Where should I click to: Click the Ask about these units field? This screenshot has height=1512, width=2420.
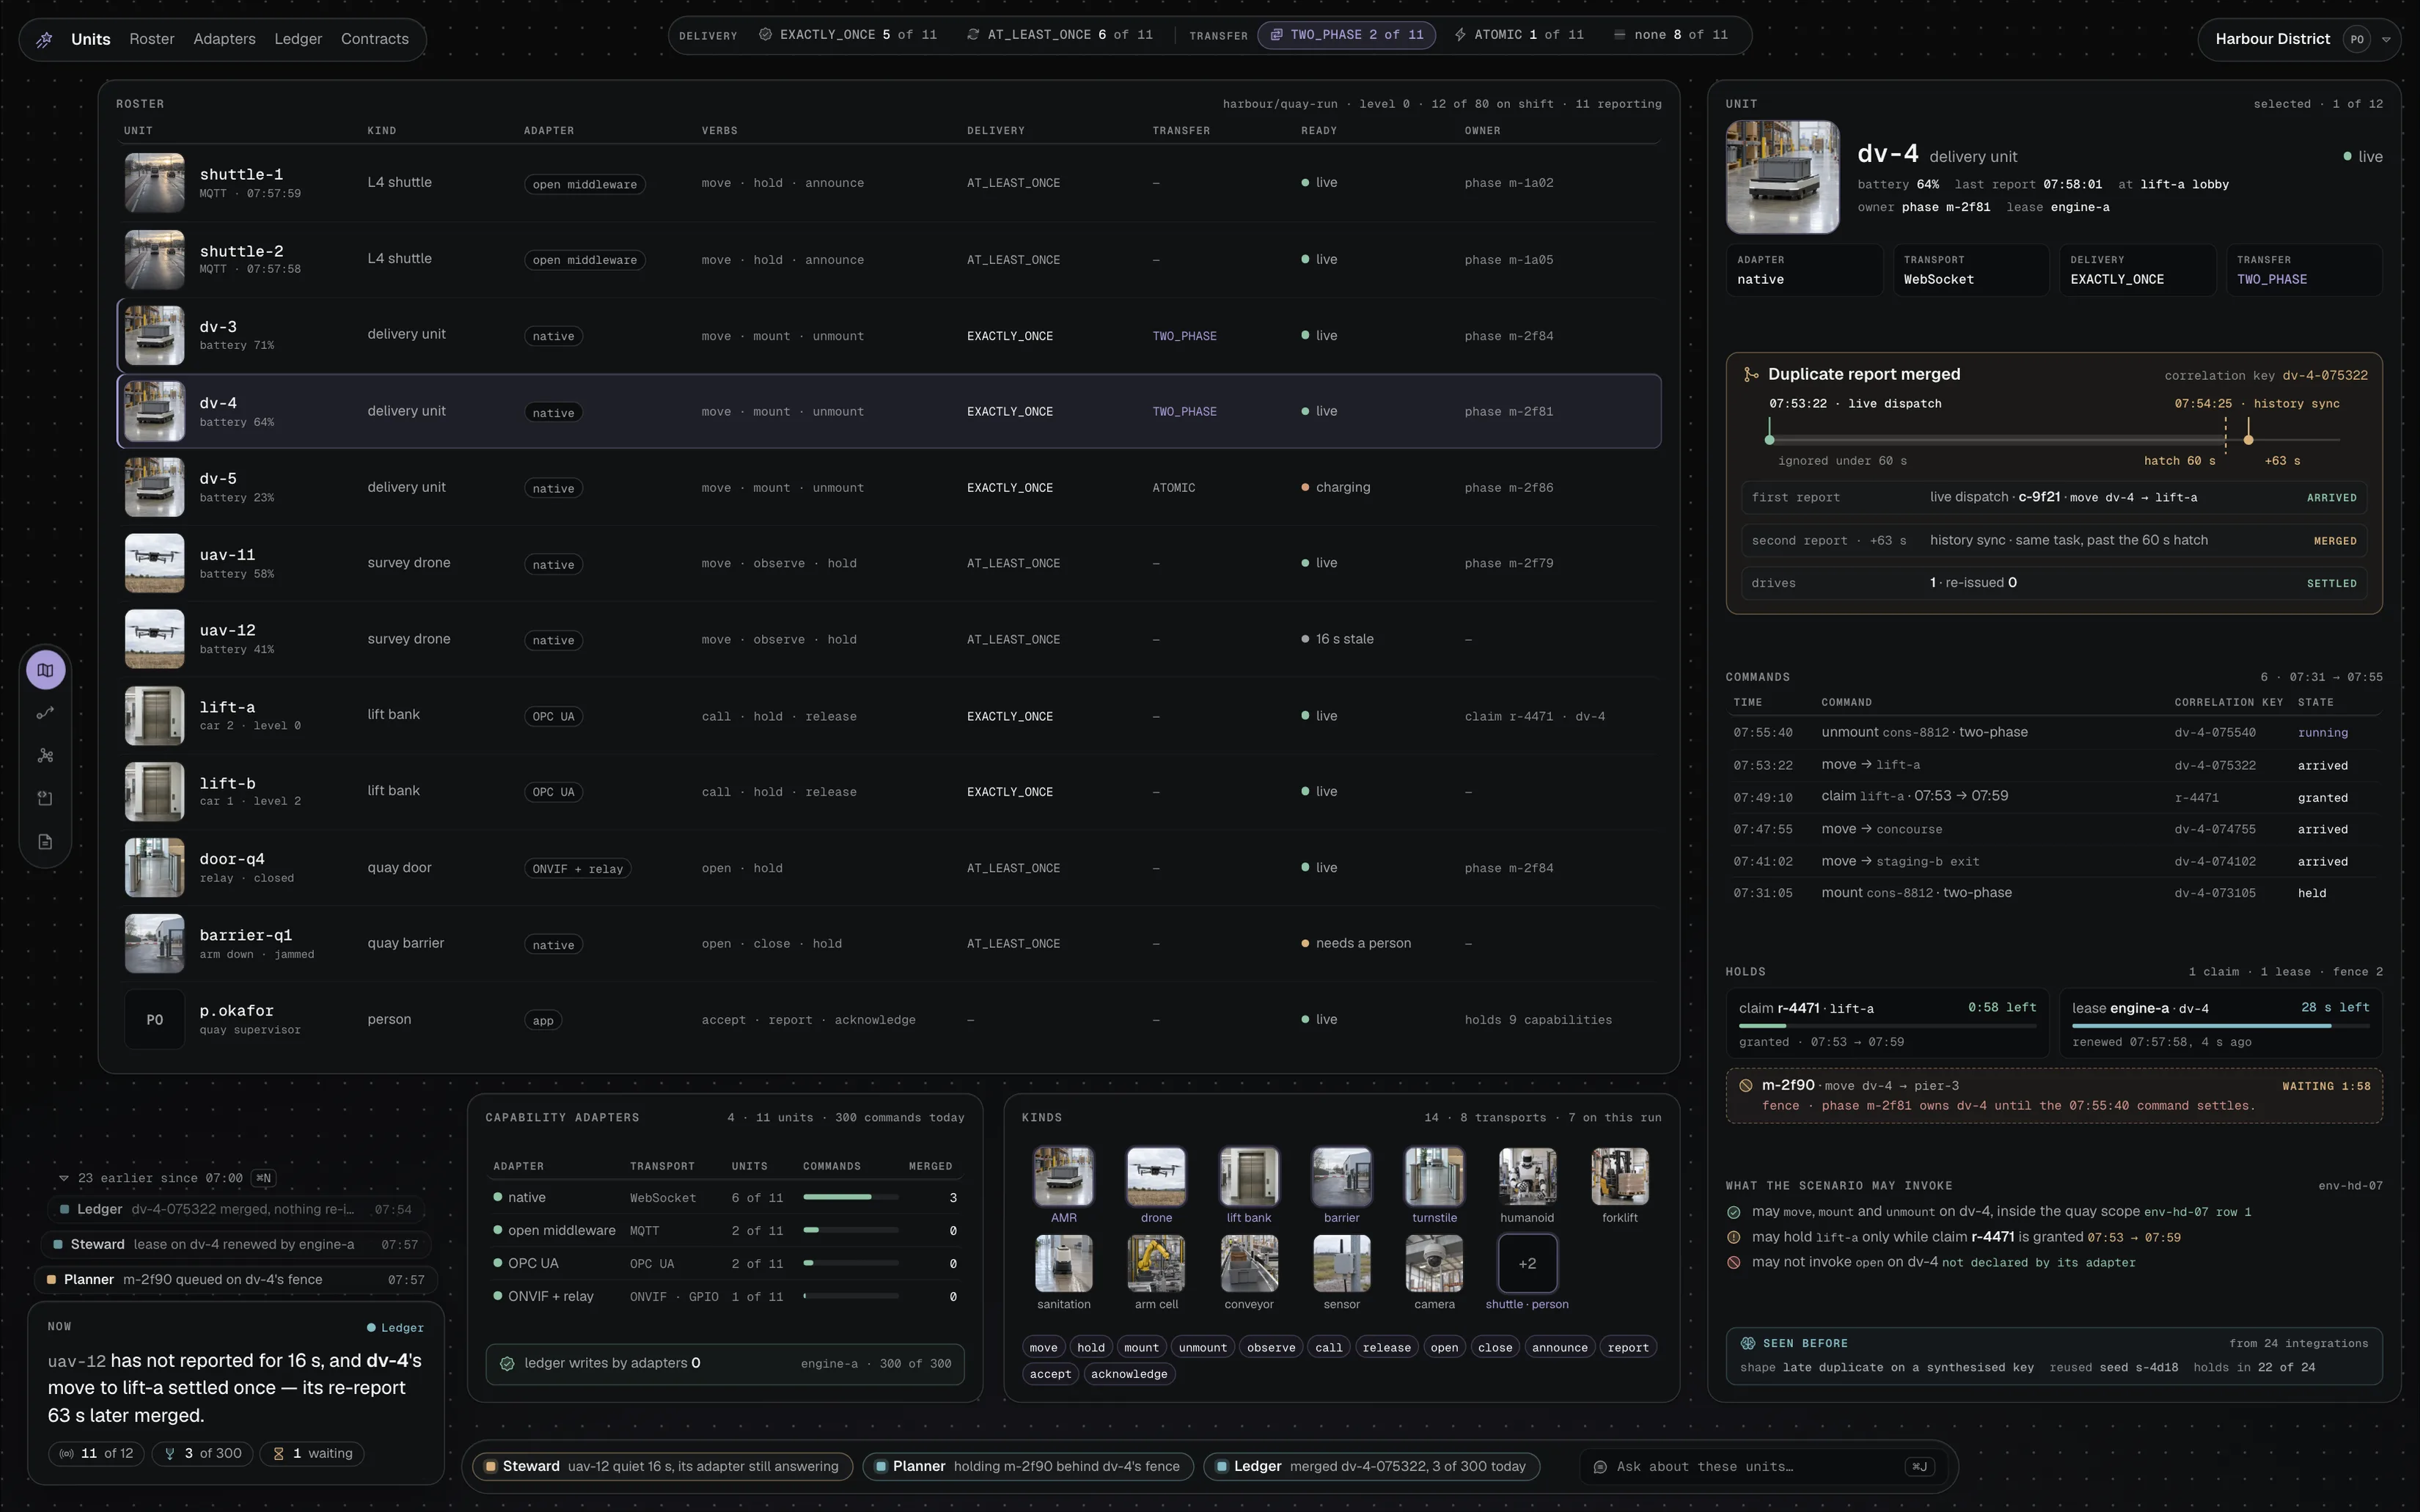coord(1763,1466)
